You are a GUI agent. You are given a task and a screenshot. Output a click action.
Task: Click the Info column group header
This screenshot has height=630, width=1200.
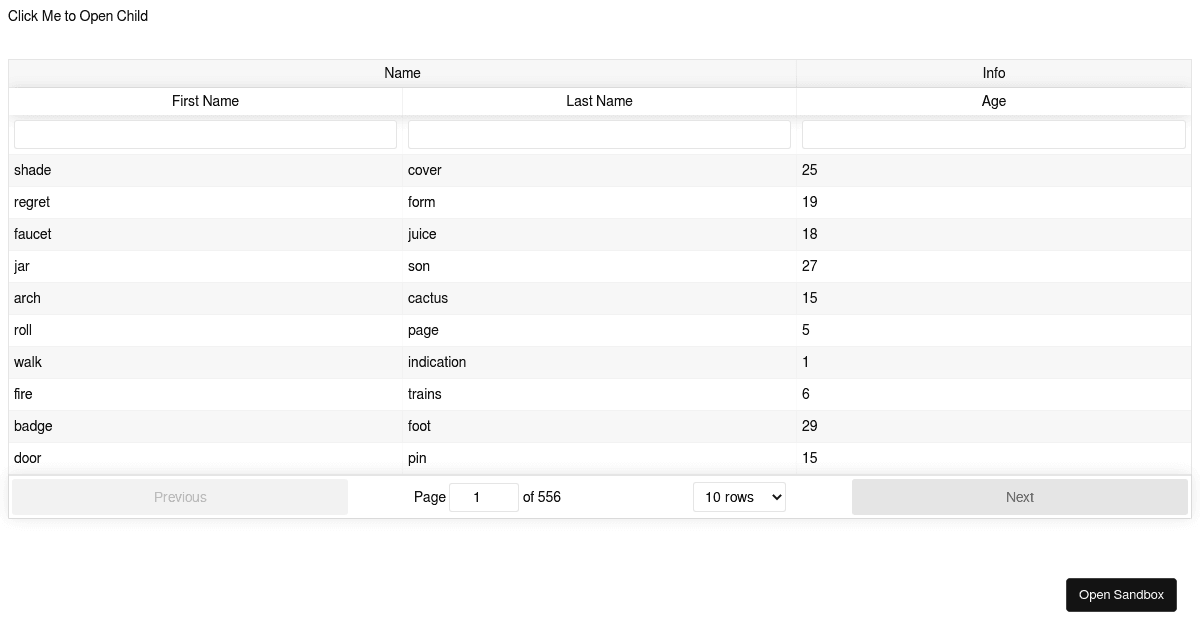tap(993, 72)
